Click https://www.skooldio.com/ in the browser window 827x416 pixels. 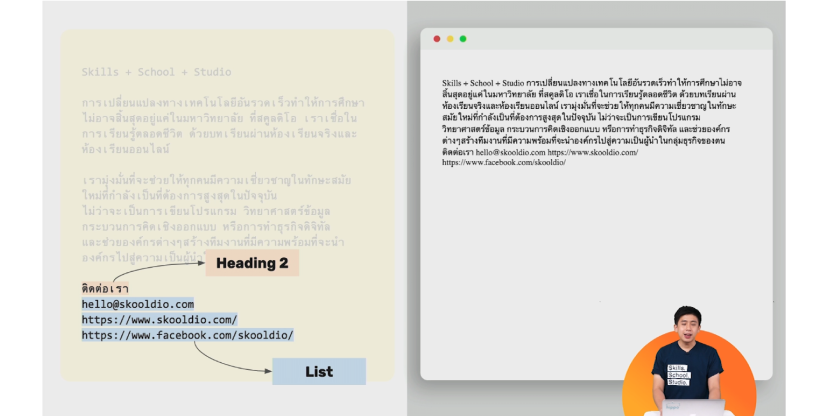point(593,152)
